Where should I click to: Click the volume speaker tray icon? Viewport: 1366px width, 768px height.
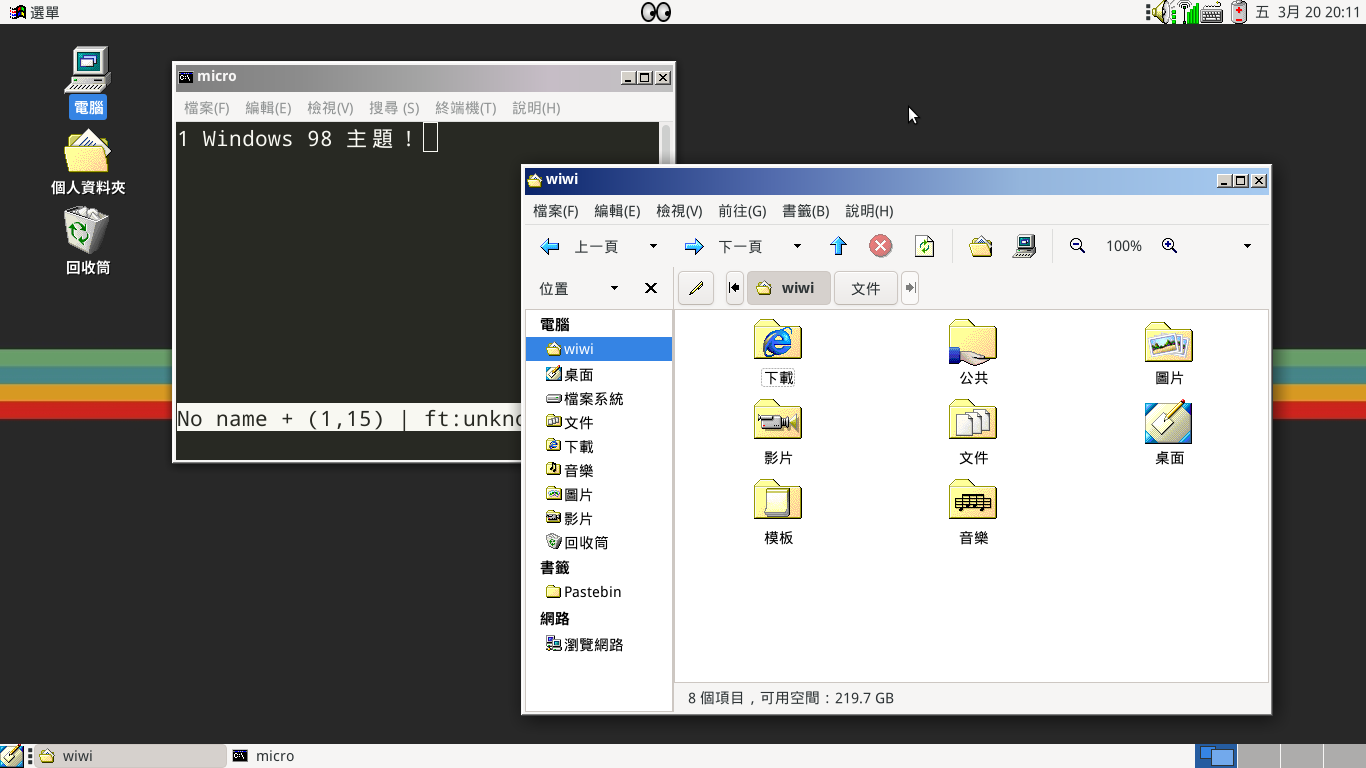tap(1160, 12)
